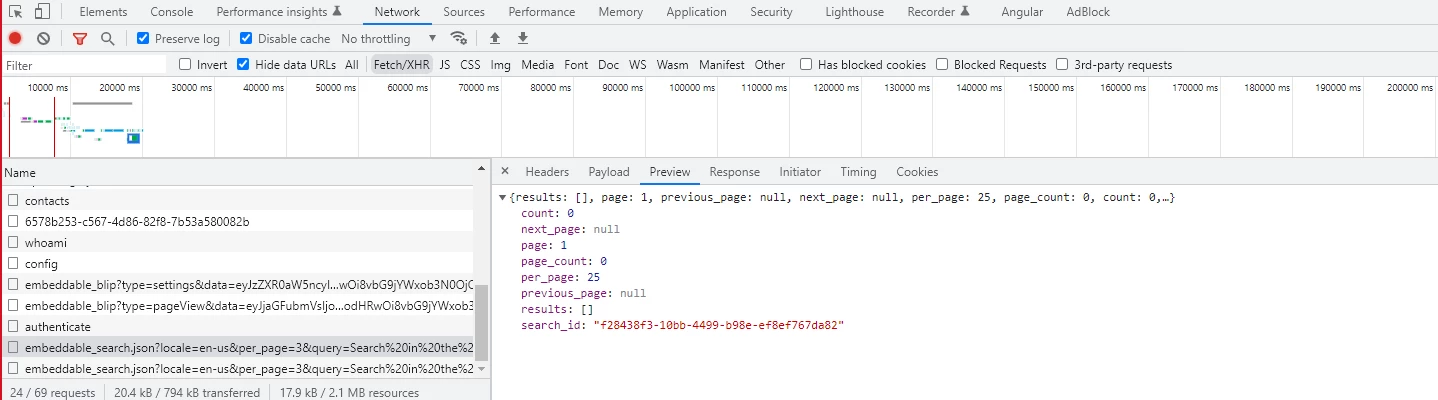This screenshot has height=400, width=1438.
Task: Open Performance insights tab
Action: coord(279,12)
